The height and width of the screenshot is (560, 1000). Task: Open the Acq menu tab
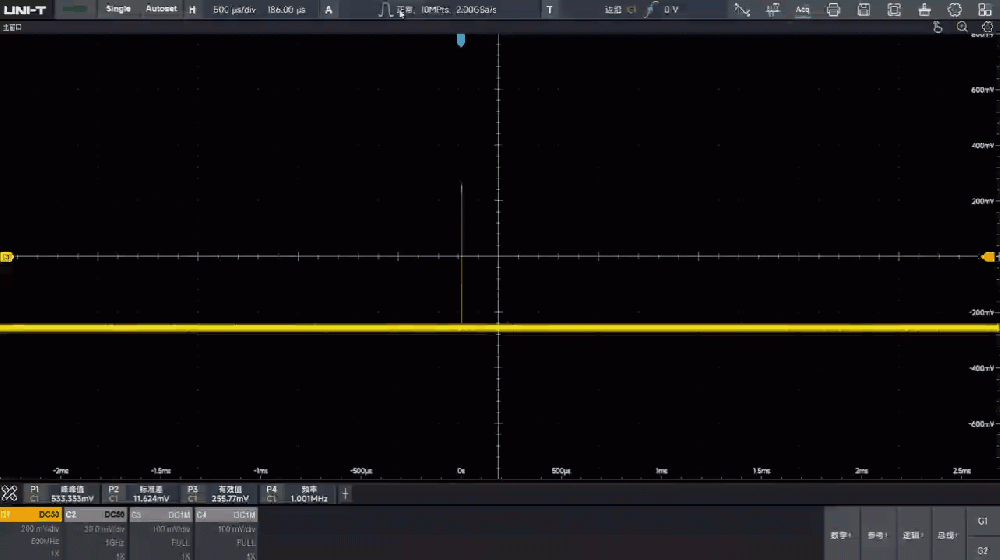point(802,9)
